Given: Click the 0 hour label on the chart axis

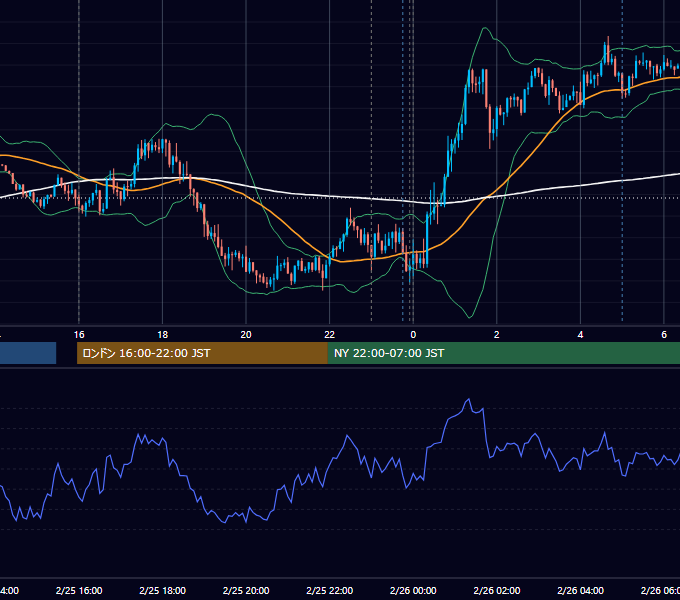Looking at the screenshot, I should pyautogui.click(x=413, y=335).
